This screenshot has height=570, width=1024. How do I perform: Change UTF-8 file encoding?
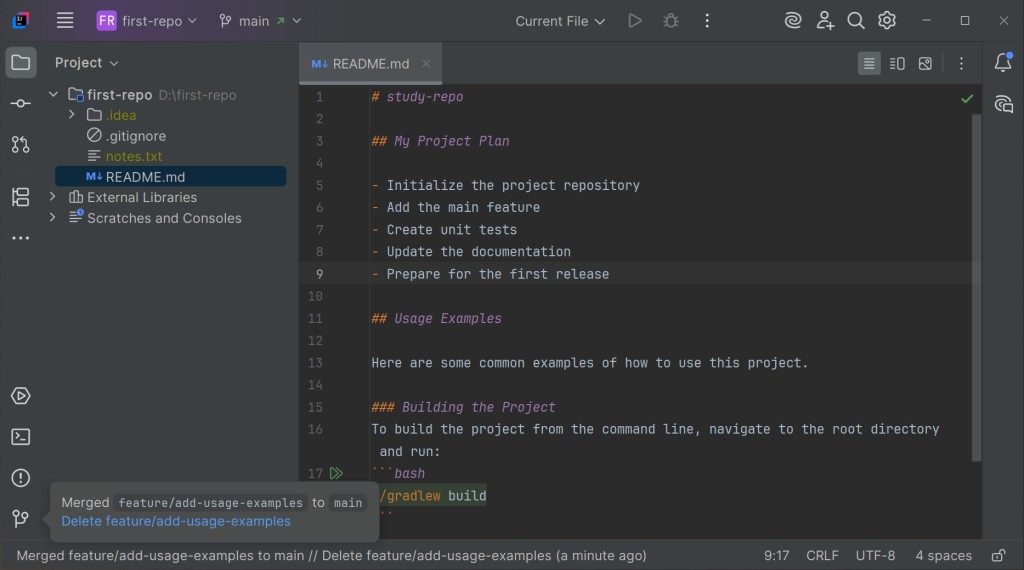pyautogui.click(x=875, y=556)
